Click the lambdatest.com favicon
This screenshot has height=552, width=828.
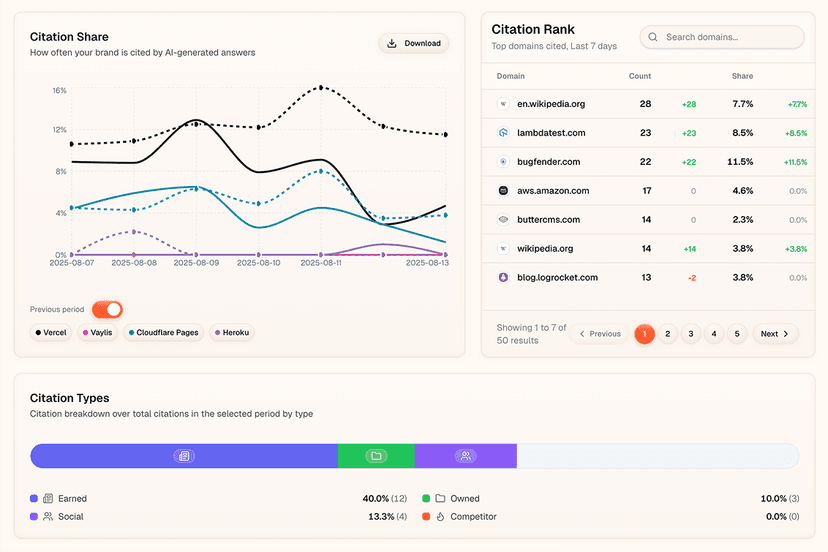(503, 133)
